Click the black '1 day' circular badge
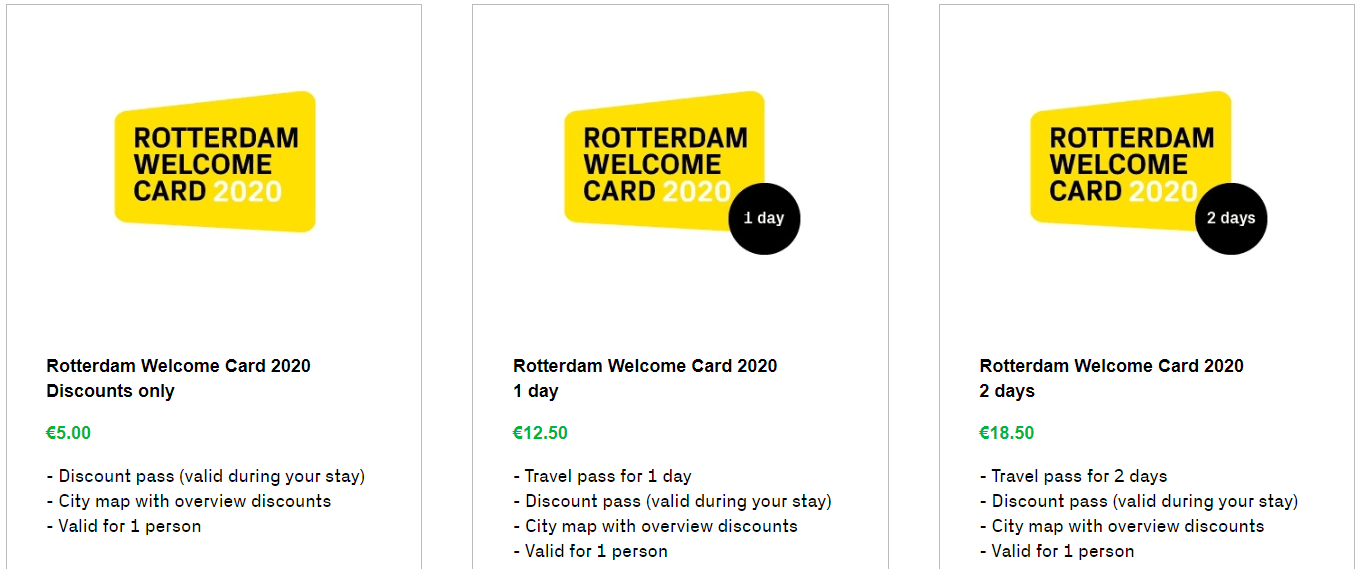 coord(764,218)
